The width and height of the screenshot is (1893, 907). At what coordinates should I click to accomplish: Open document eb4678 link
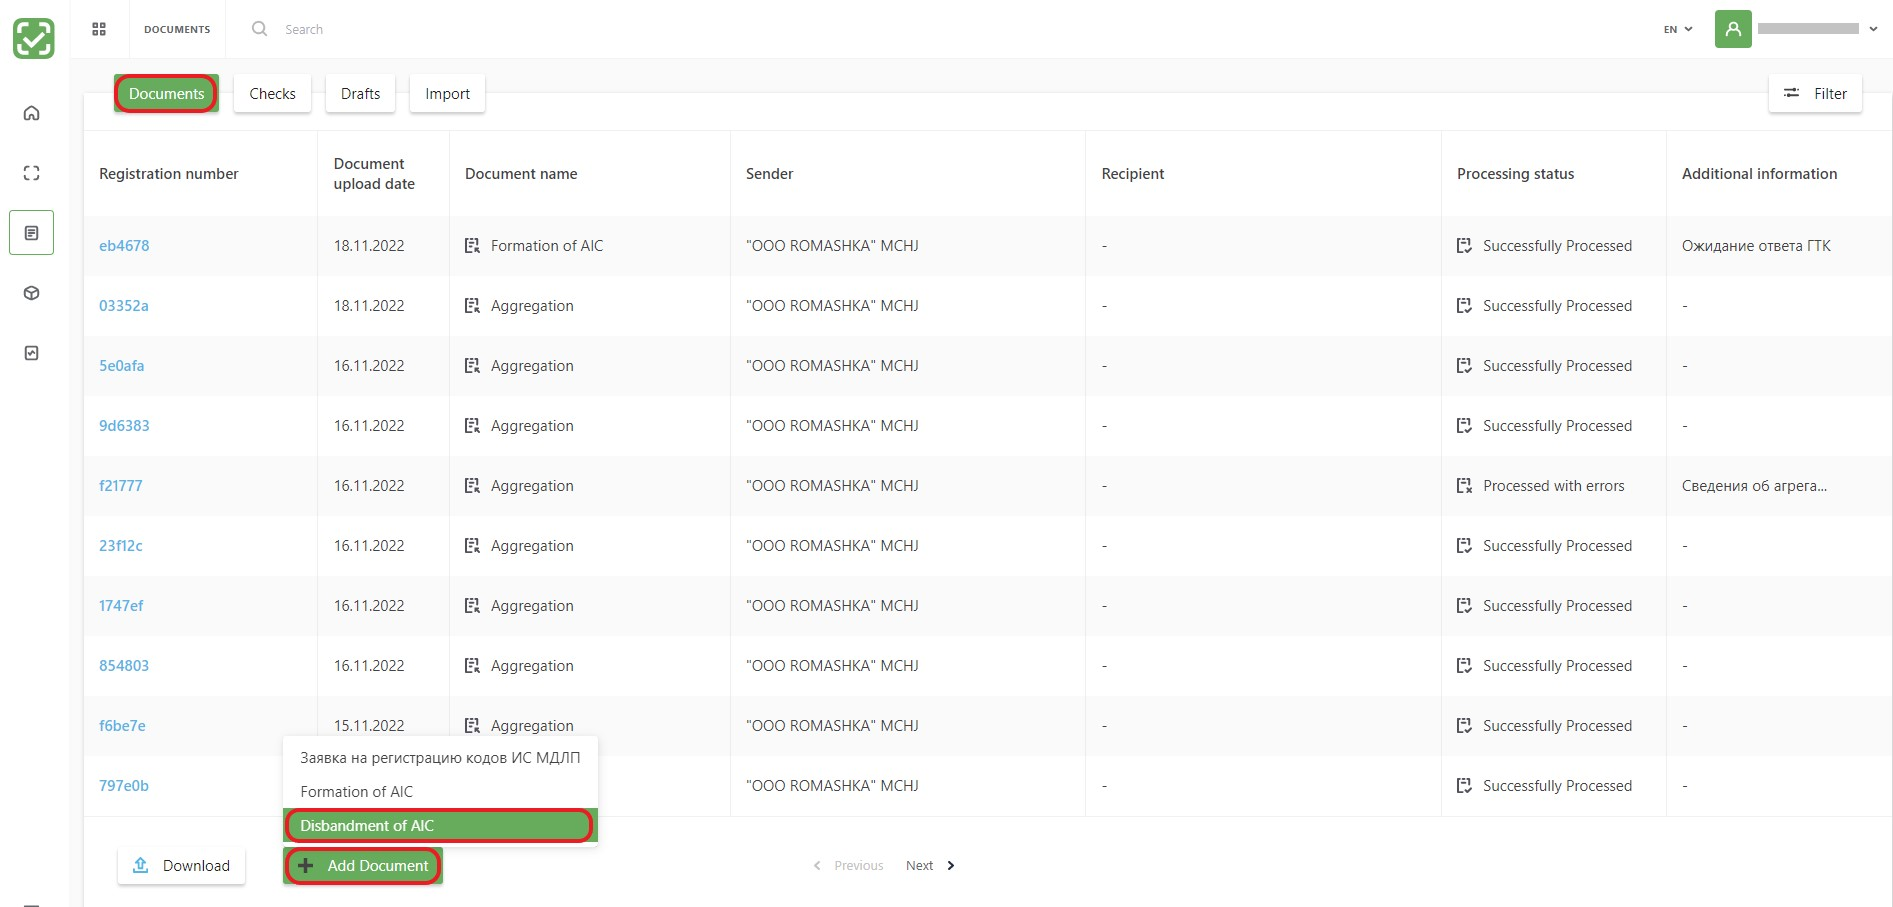(124, 246)
